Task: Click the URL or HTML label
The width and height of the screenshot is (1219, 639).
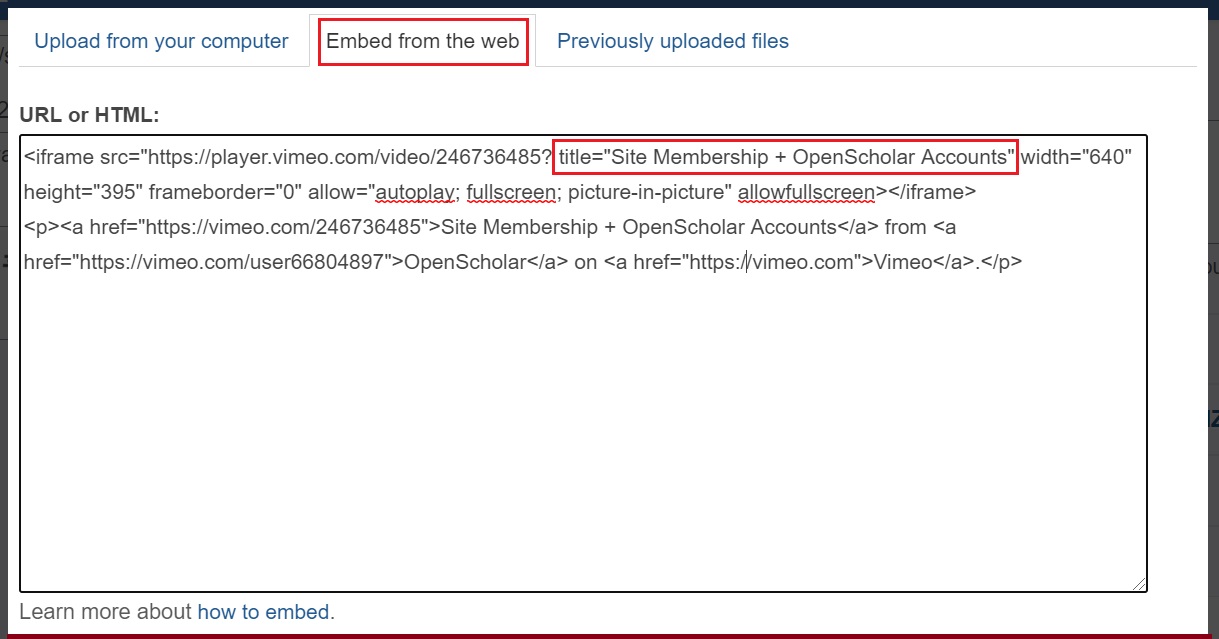Action: pyautogui.click(x=90, y=115)
